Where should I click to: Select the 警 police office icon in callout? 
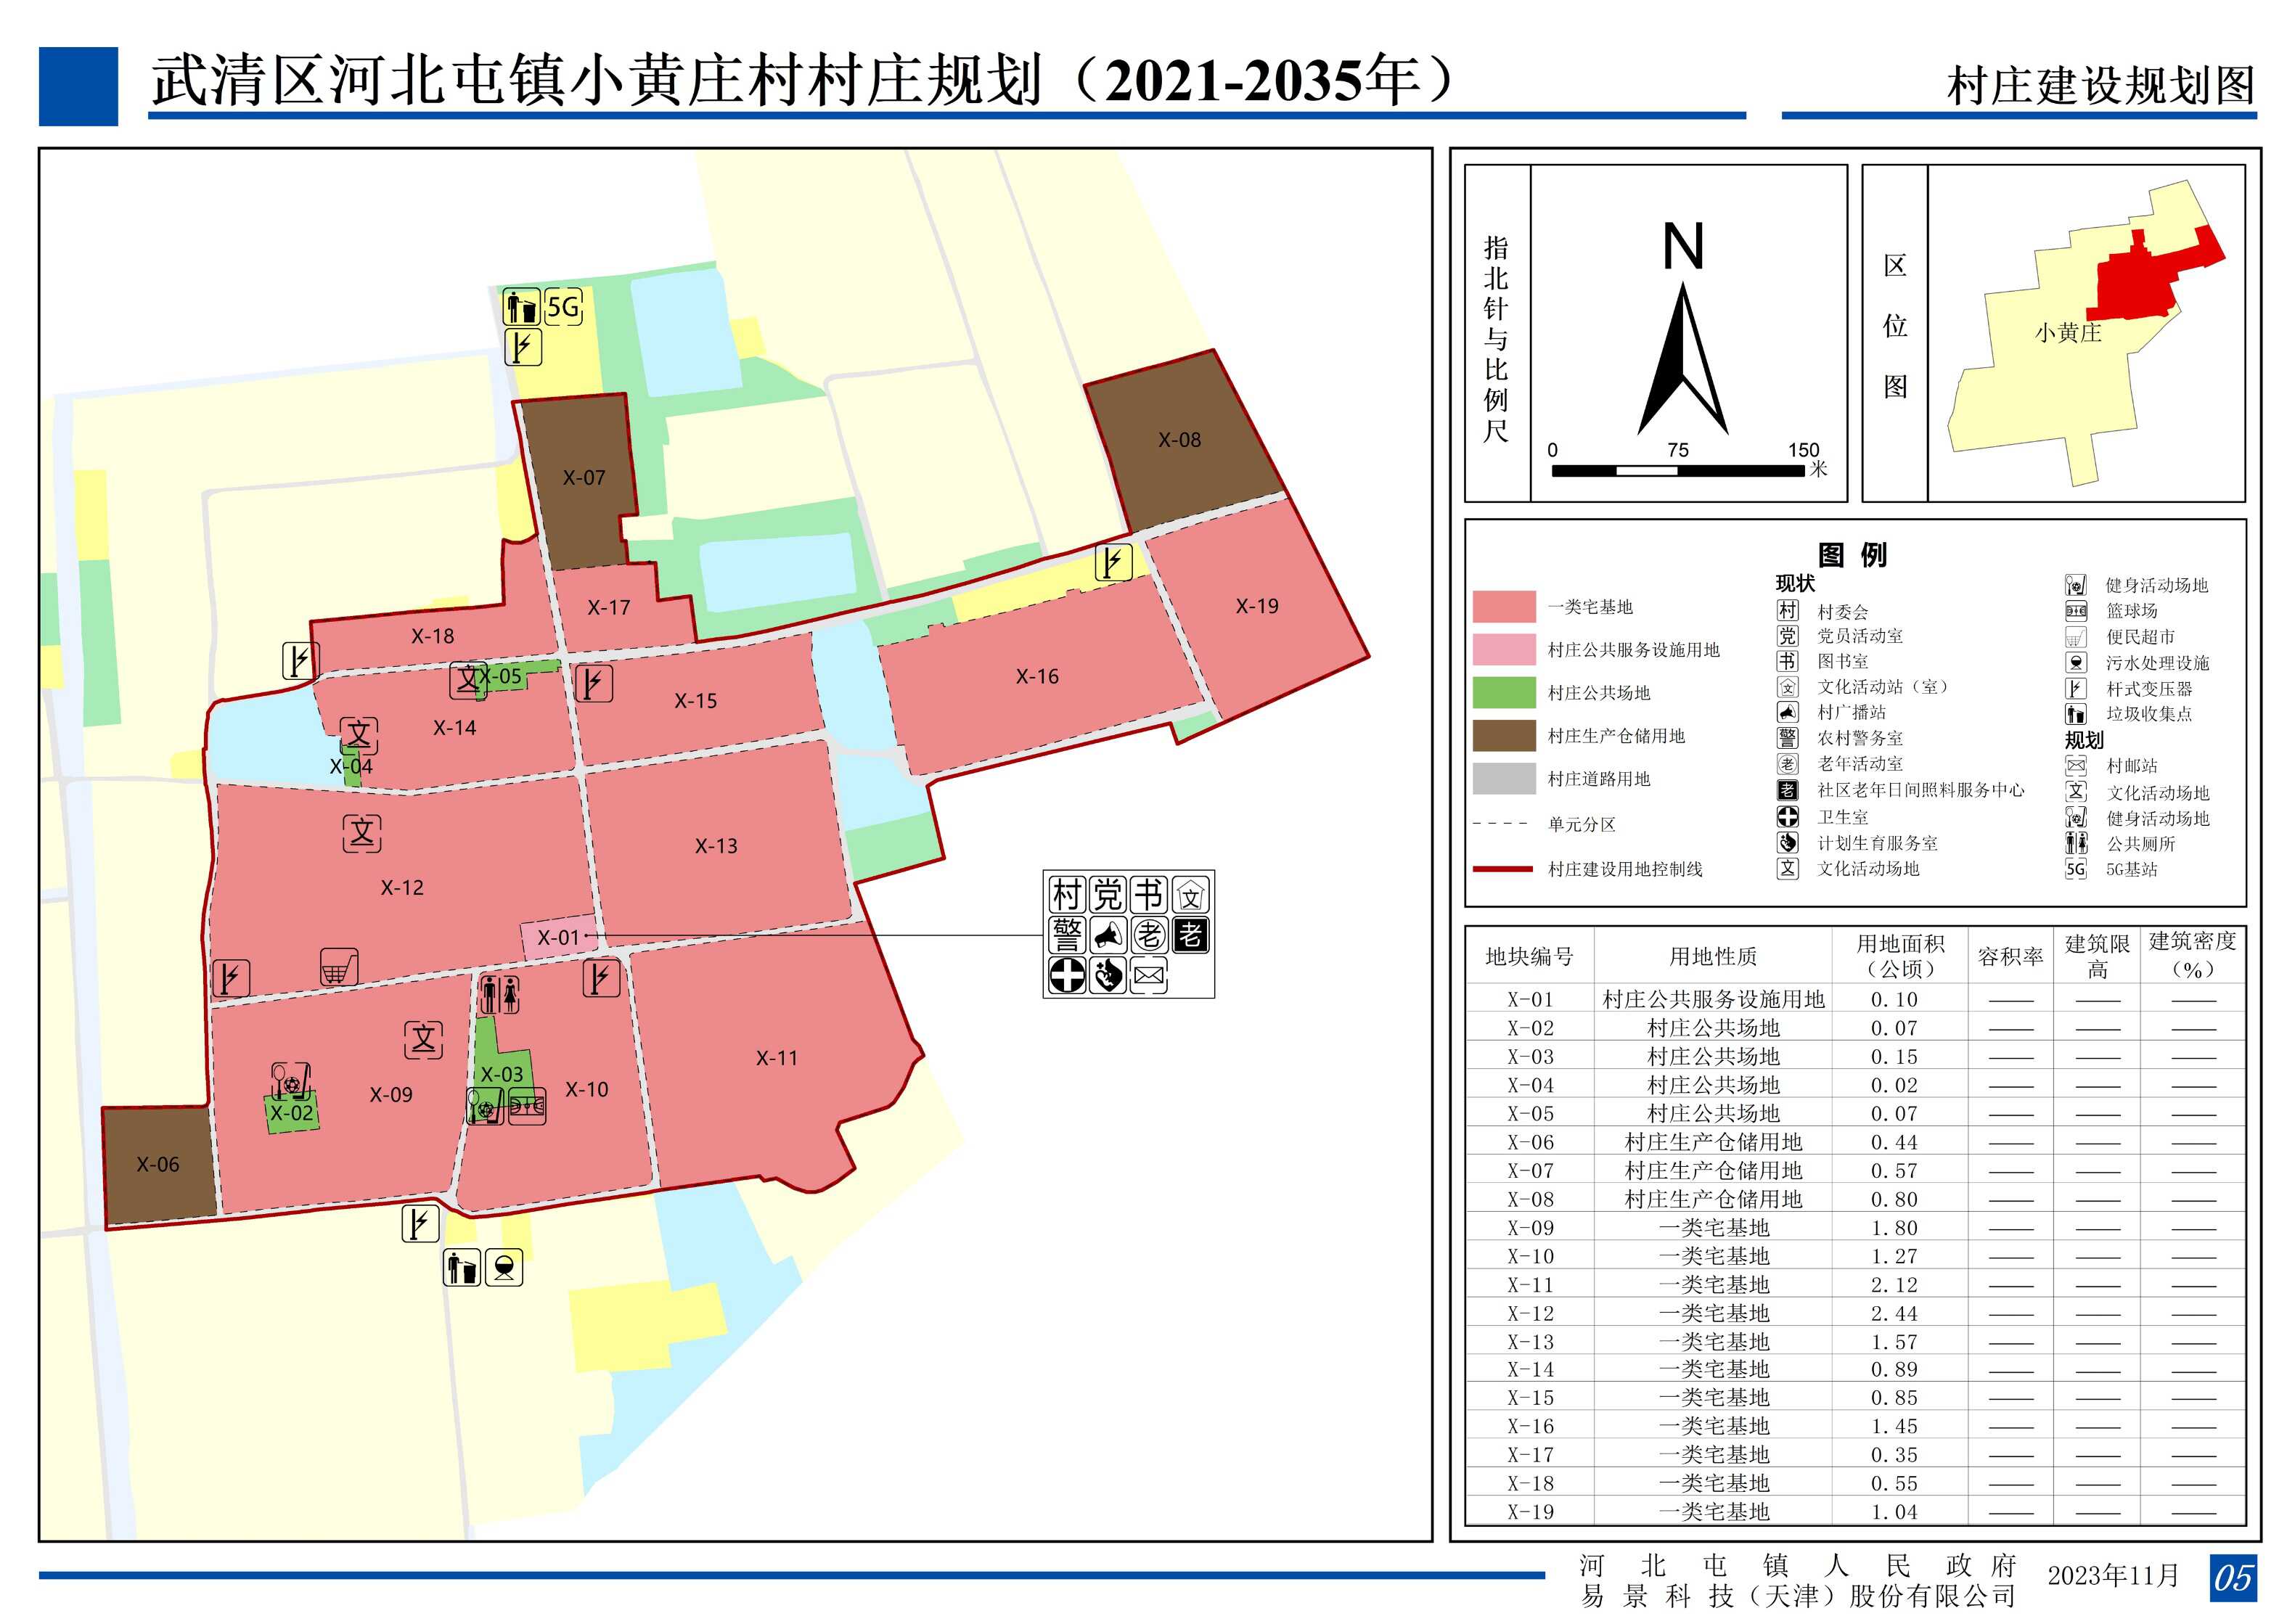click(x=1067, y=936)
